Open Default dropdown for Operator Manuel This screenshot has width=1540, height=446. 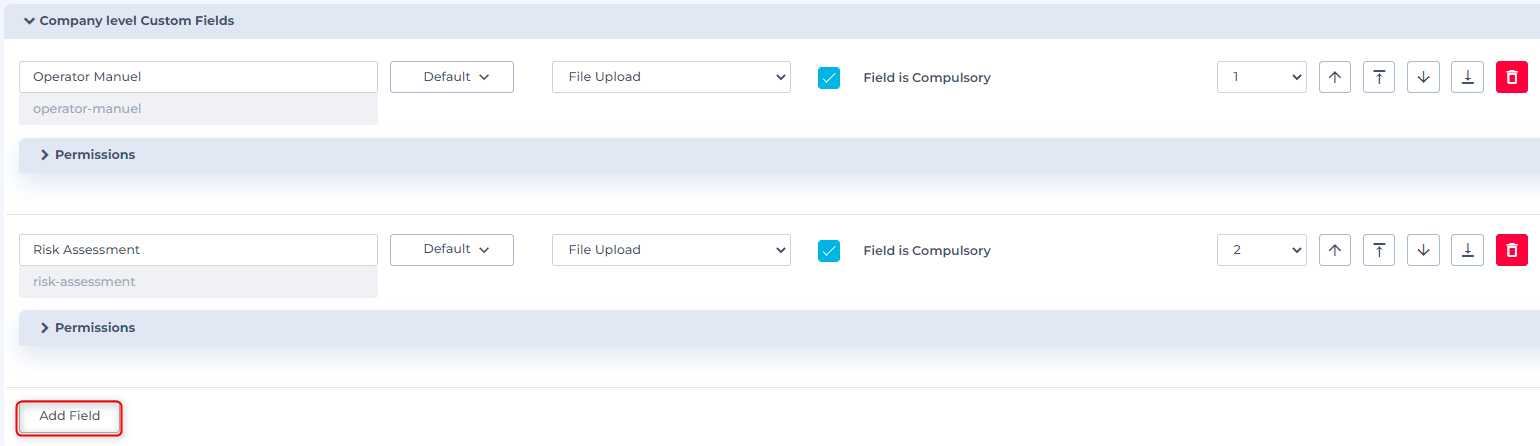[452, 77]
